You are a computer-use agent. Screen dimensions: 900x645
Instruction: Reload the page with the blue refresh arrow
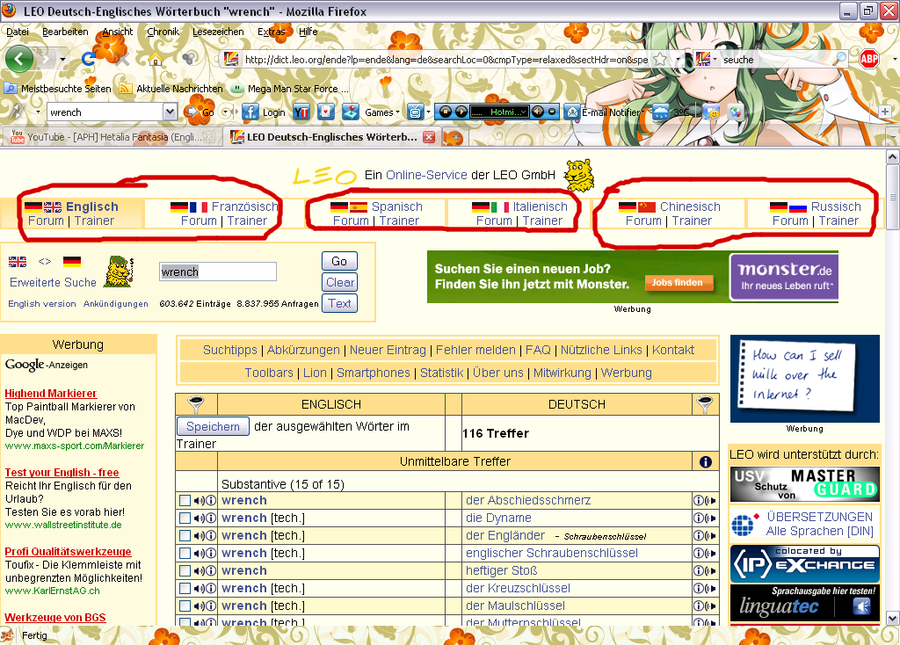click(89, 58)
